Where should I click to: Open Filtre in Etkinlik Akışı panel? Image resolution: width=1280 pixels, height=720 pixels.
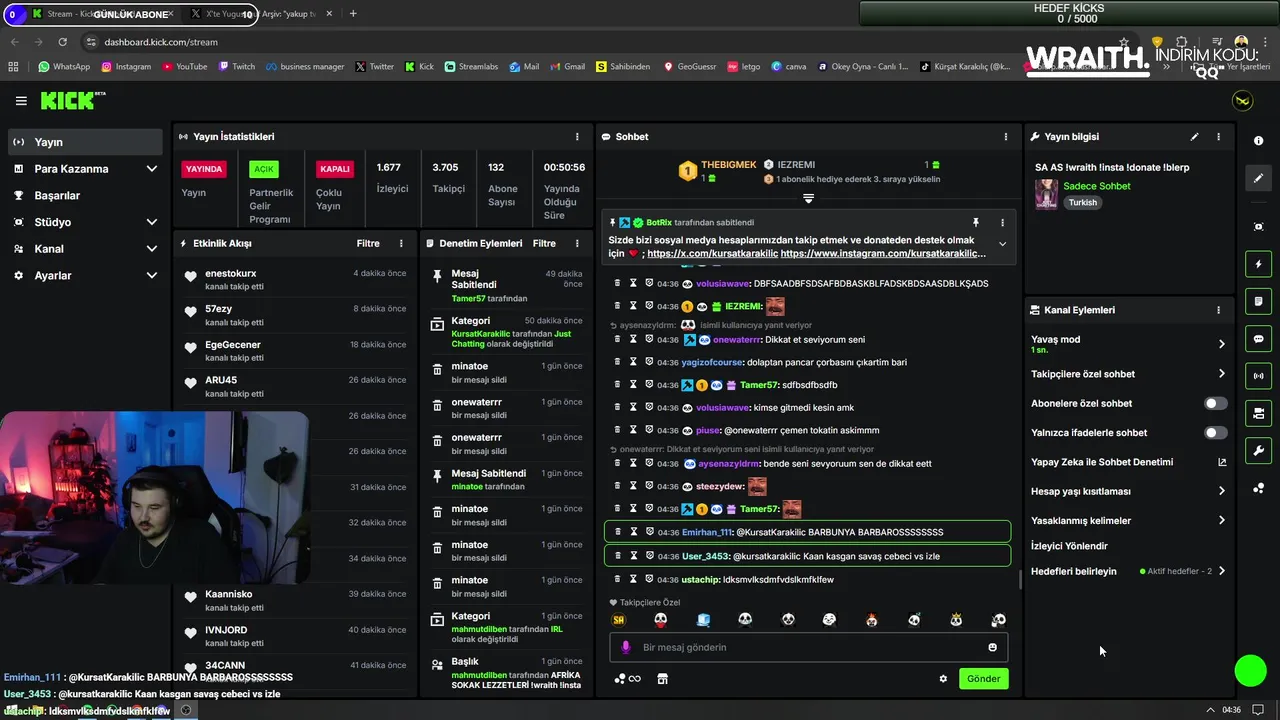[x=368, y=243]
